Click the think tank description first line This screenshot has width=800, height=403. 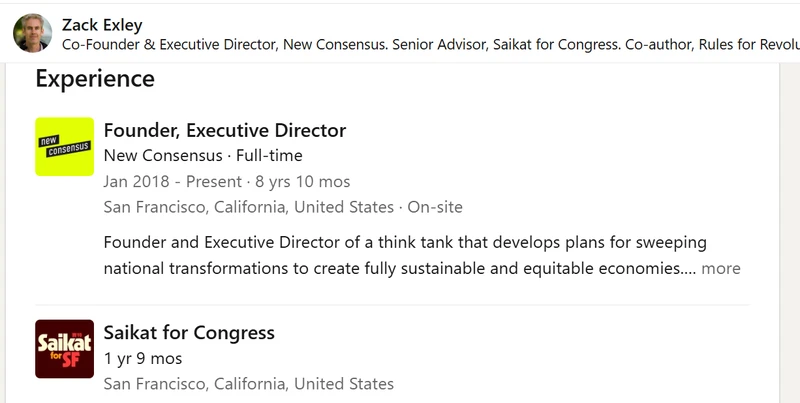point(405,242)
